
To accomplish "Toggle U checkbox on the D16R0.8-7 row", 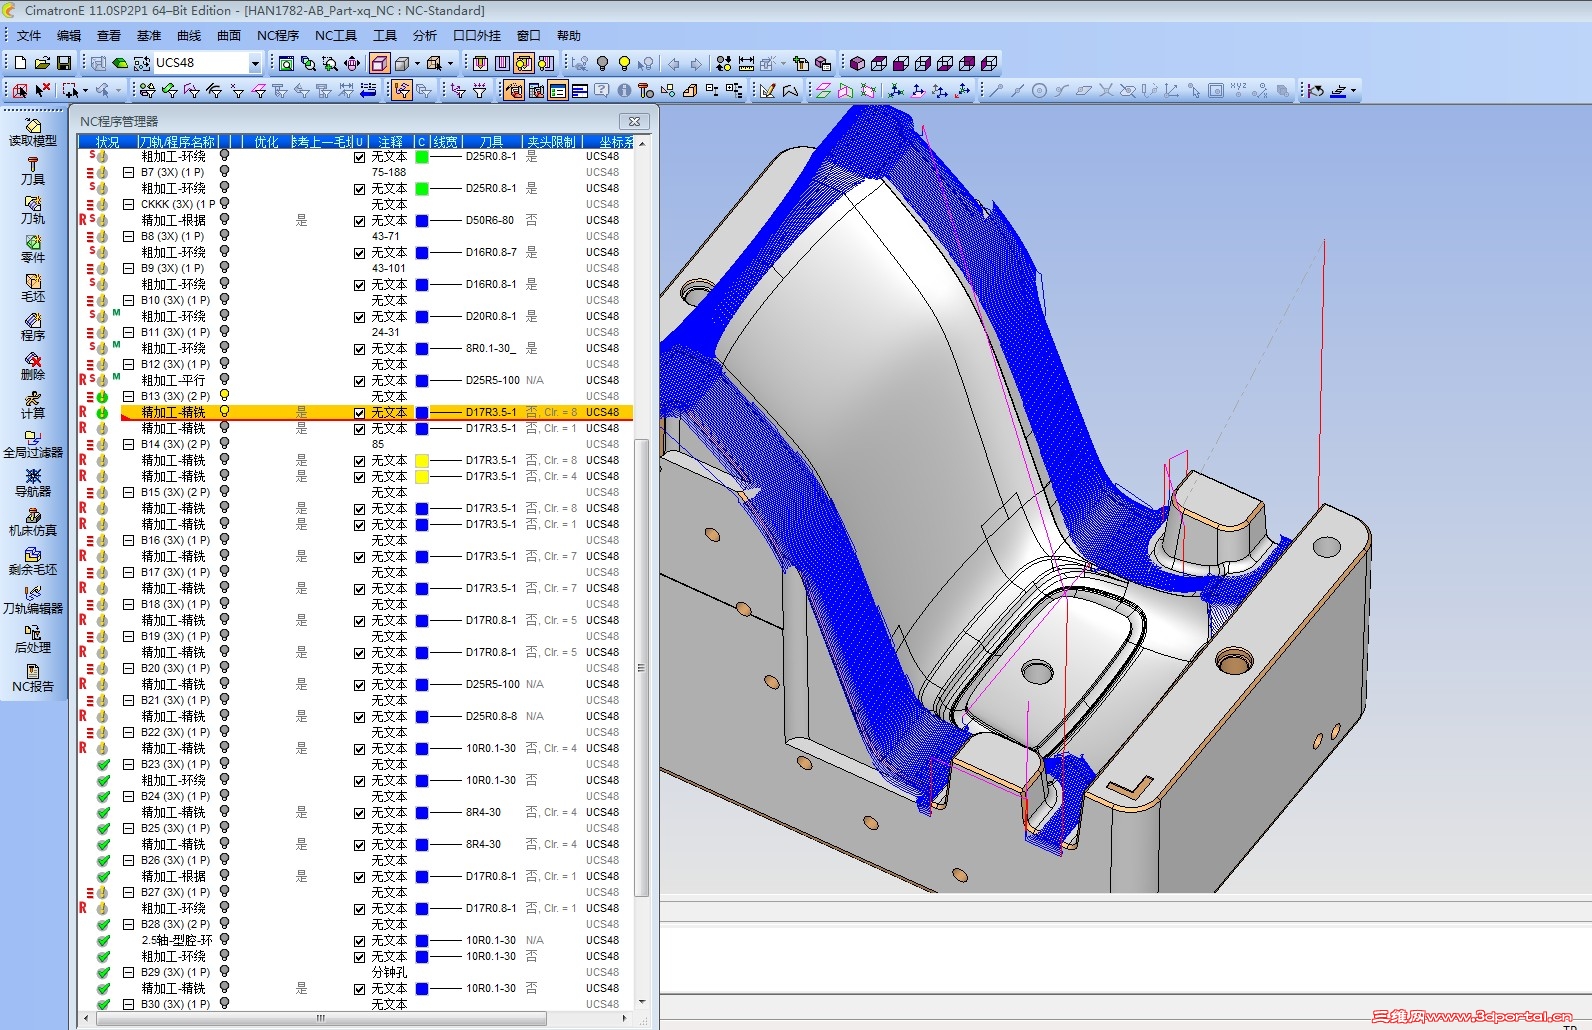I will (x=359, y=252).
